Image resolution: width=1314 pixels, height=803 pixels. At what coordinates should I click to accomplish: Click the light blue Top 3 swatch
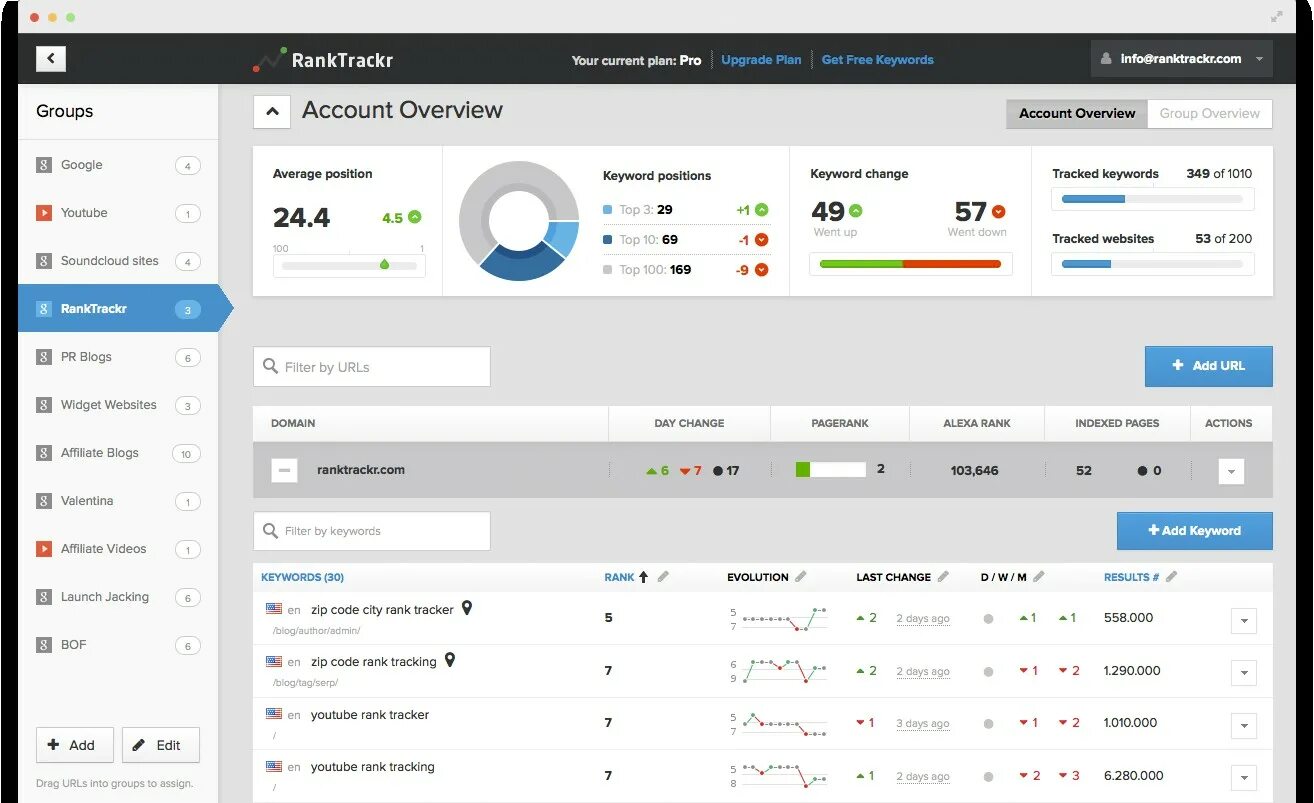[607, 210]
